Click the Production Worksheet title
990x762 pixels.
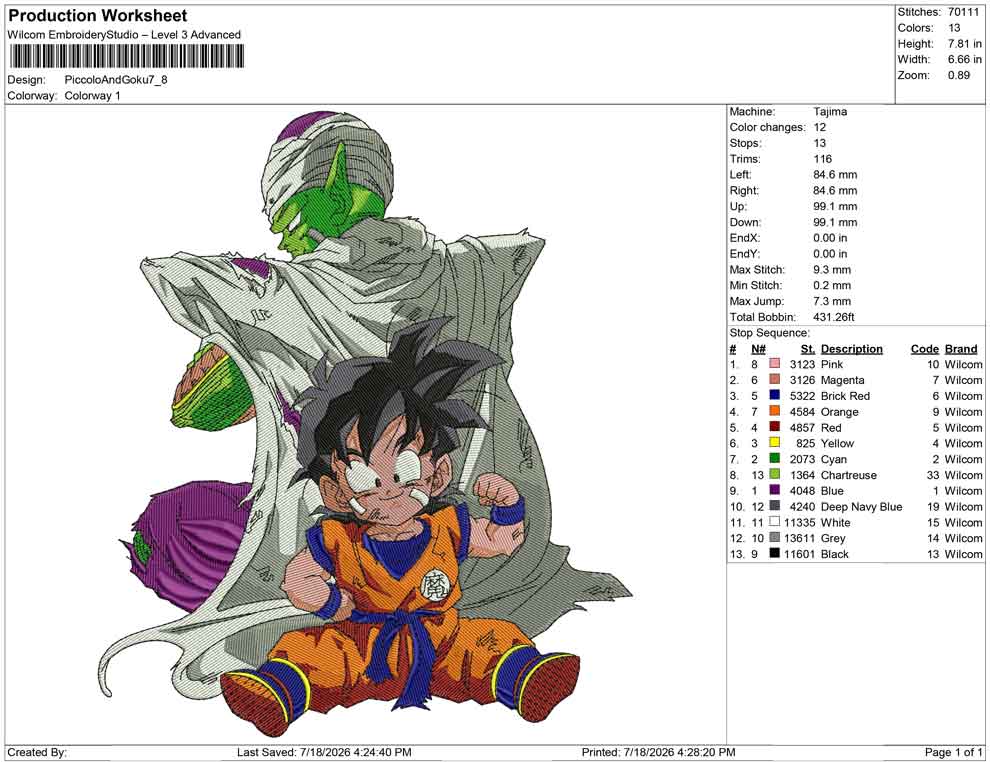(x=98, y=16)
